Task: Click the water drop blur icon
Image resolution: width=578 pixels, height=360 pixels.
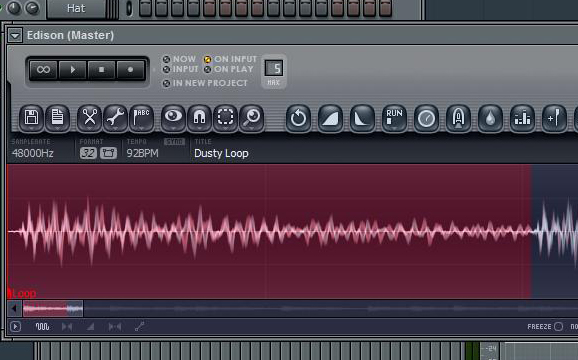Action: point(490,118)
